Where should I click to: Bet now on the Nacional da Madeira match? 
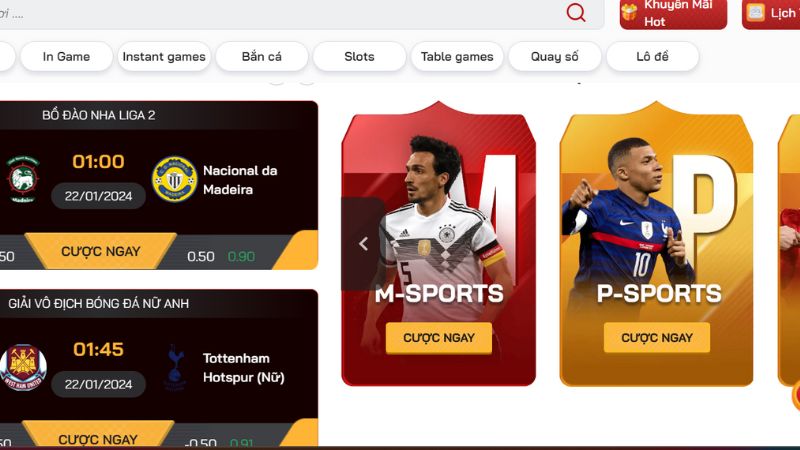pyautogui.click(x=101, y=251)
